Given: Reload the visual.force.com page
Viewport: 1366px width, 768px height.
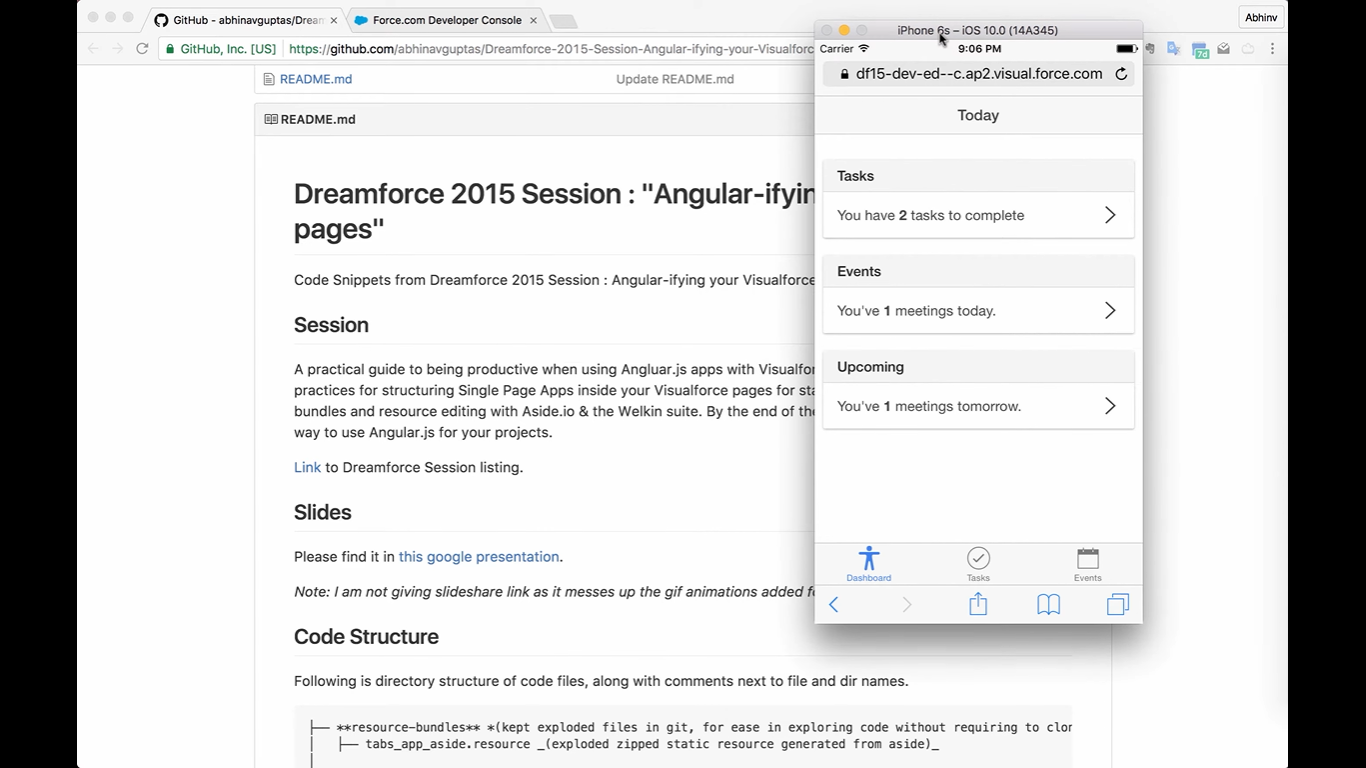Looking at the screenshot, I should coord(1121,73).
